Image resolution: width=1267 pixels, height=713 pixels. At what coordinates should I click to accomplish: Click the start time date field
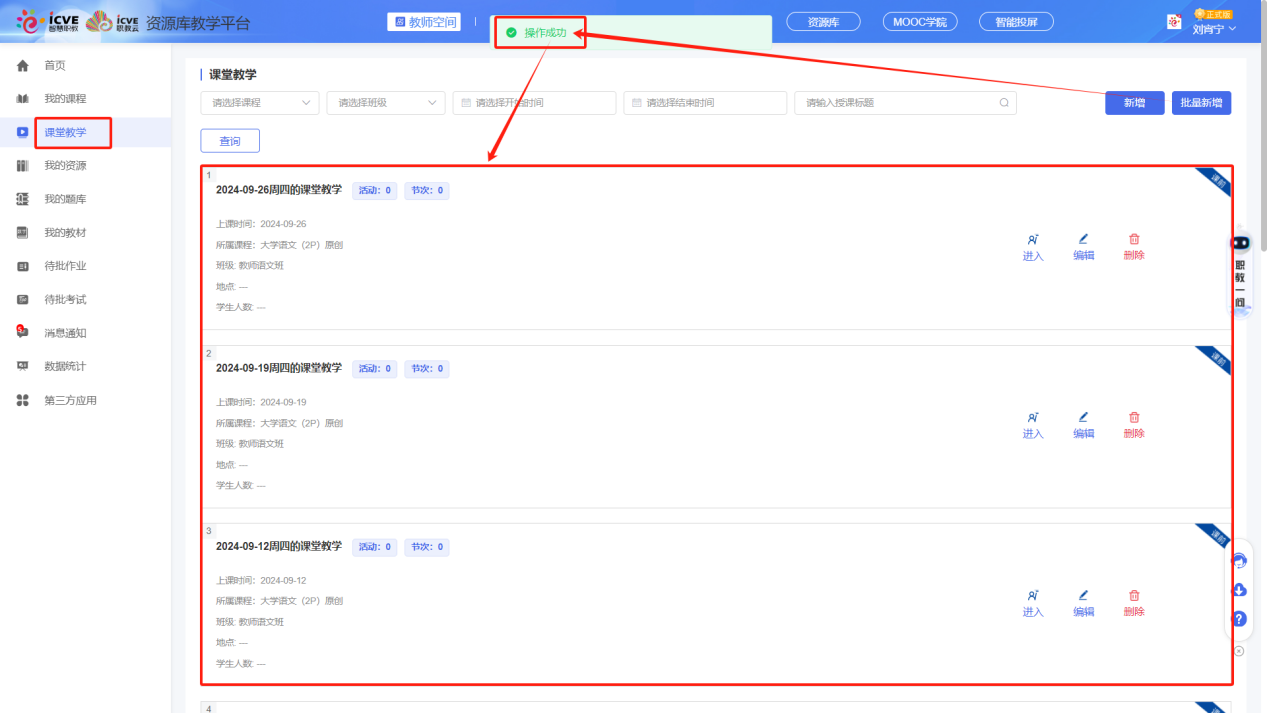(534, 103)
